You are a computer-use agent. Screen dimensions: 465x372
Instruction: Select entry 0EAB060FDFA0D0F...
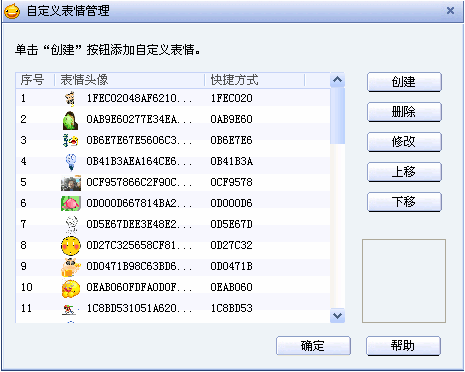click(x=139, y=287)
